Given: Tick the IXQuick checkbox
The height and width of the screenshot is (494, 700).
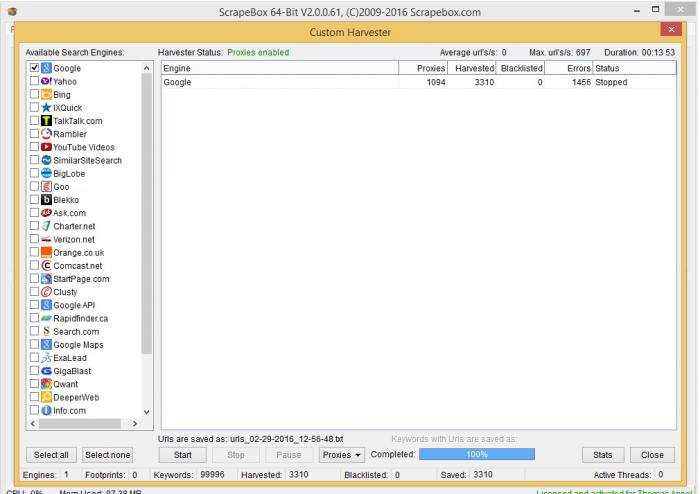Looking at the screenshot, I should tap(34, 108).
